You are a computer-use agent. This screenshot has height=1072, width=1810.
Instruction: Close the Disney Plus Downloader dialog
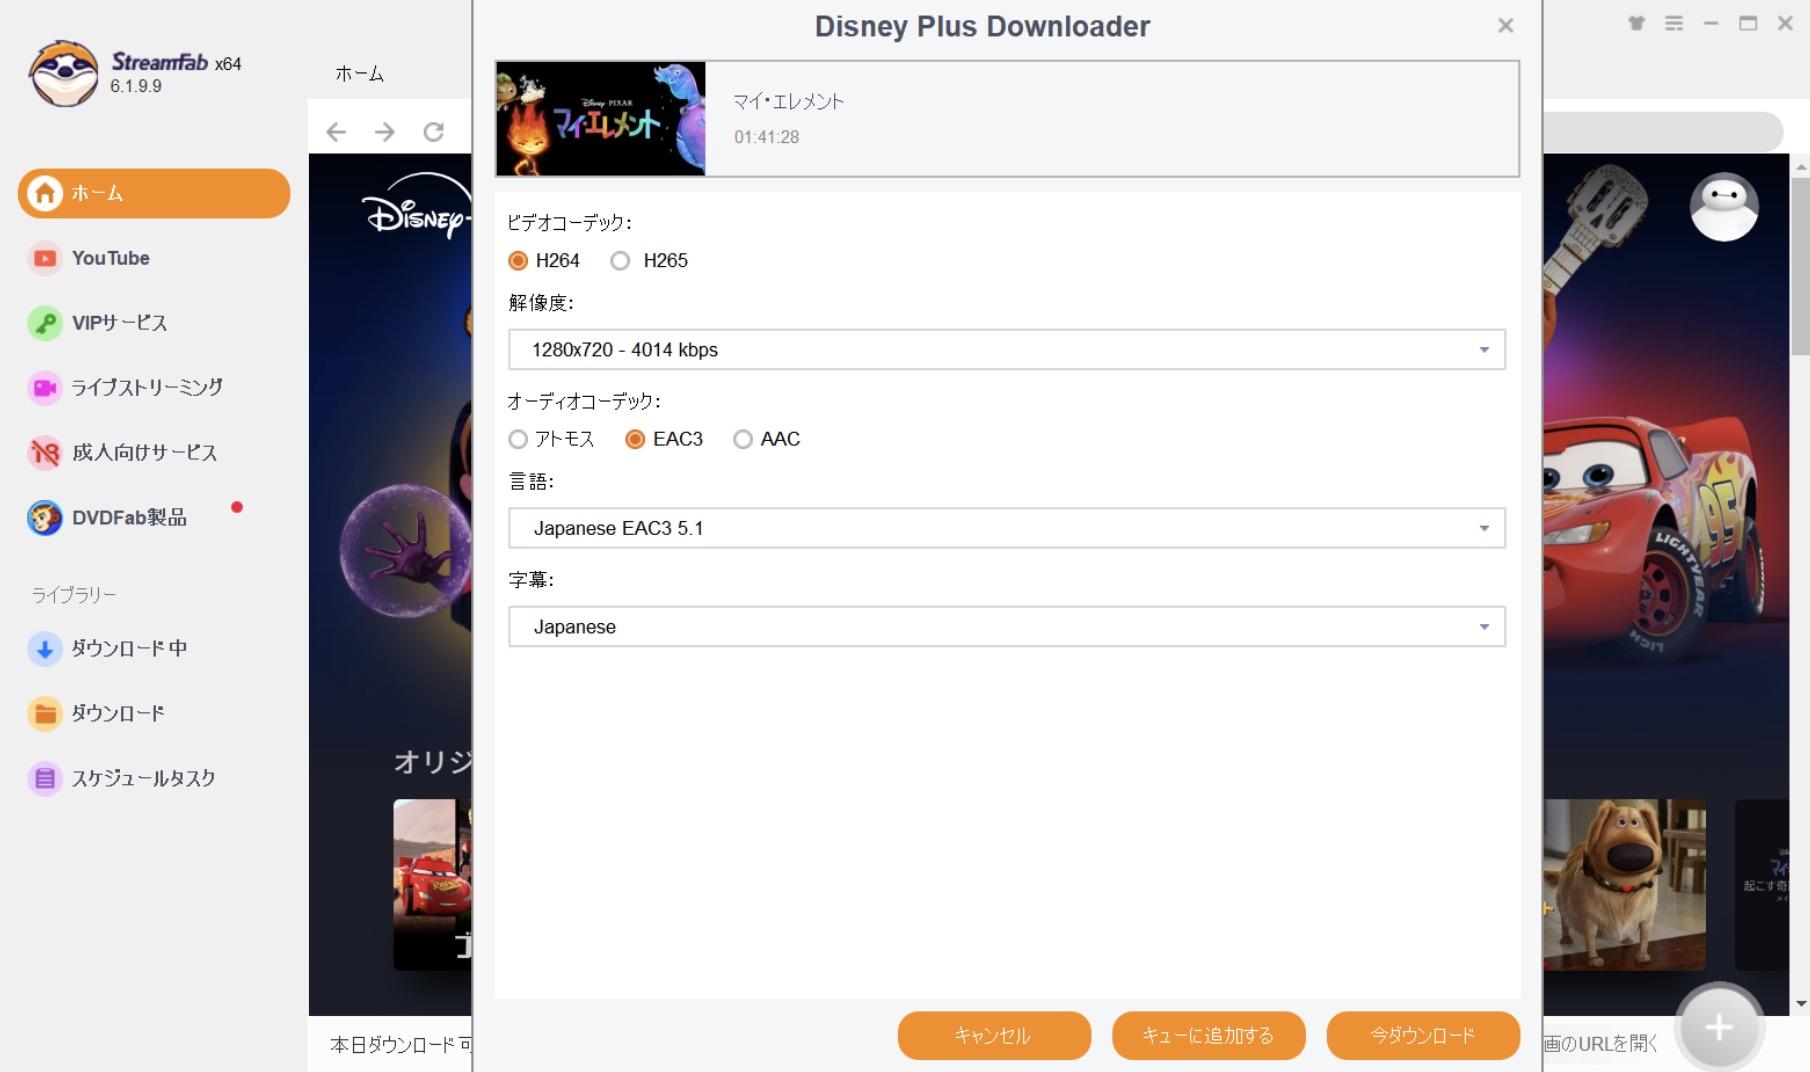(1505, 26)
